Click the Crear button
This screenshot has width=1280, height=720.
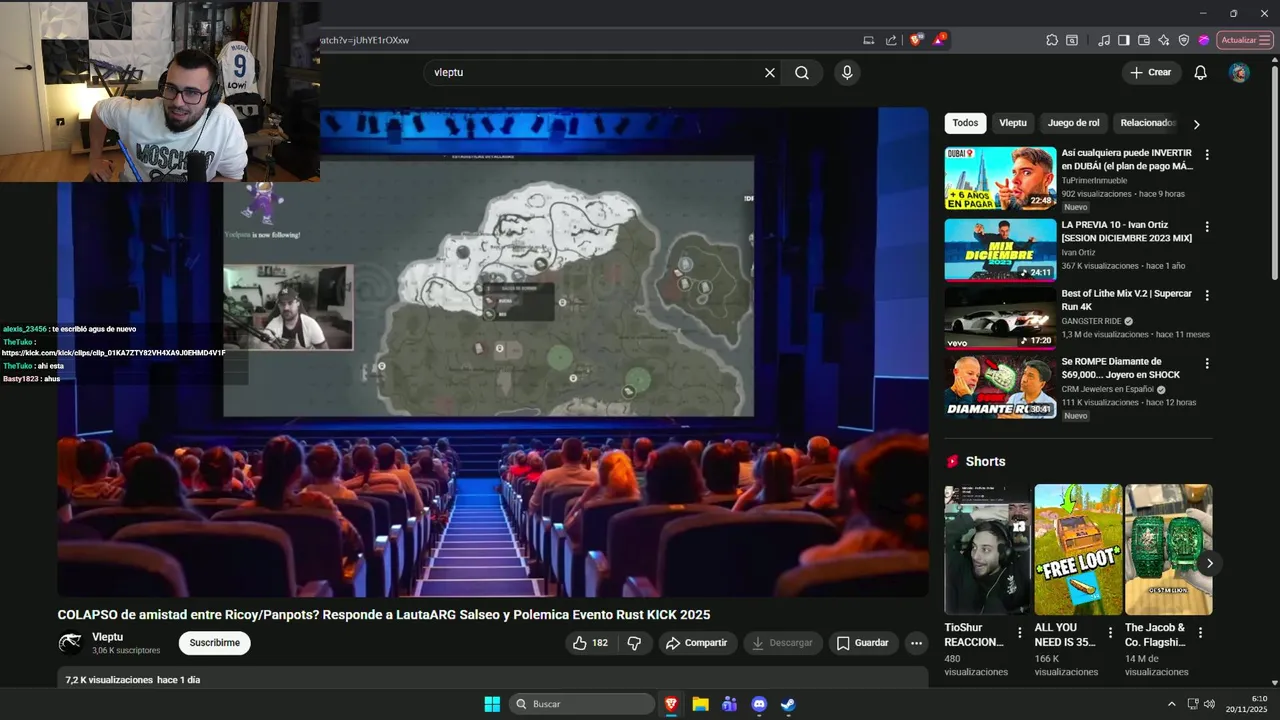[x=1150, y=72]
